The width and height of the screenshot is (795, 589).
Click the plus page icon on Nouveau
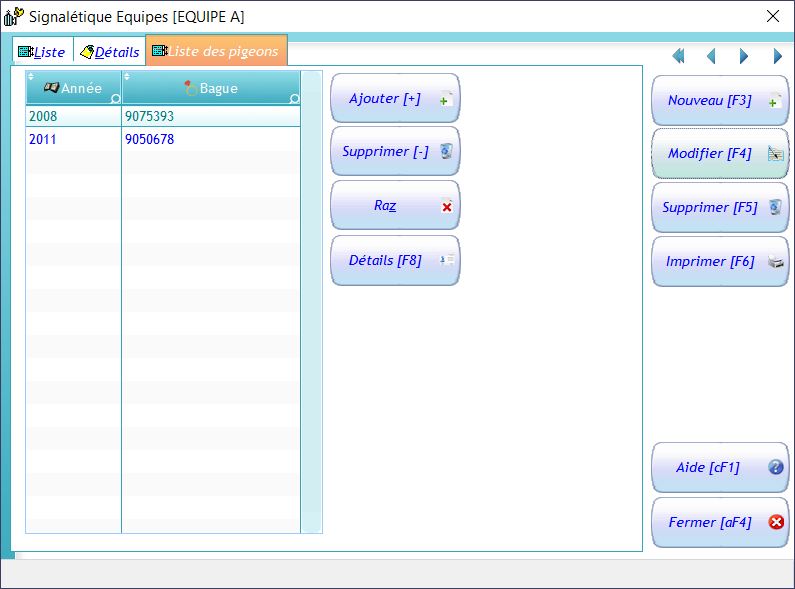pyautogui.click(x=775, y=101)
